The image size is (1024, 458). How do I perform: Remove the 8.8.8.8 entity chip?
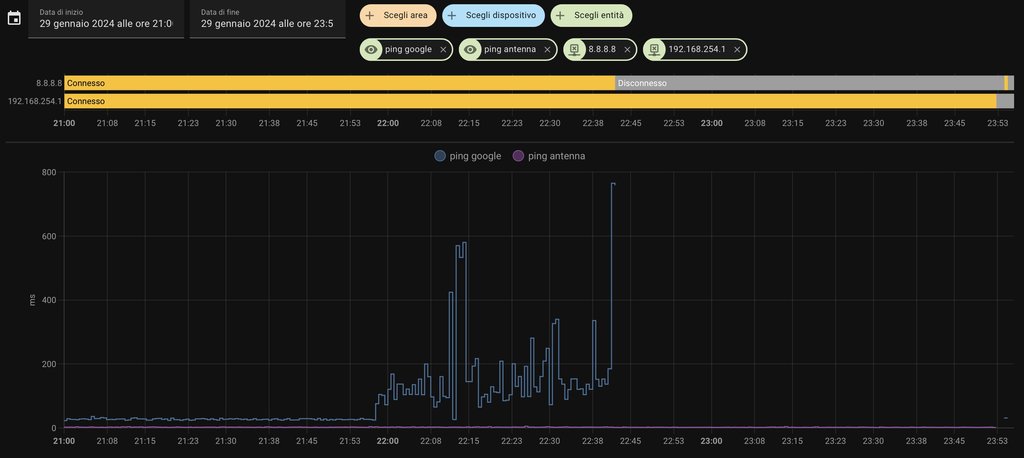point(627,49)
